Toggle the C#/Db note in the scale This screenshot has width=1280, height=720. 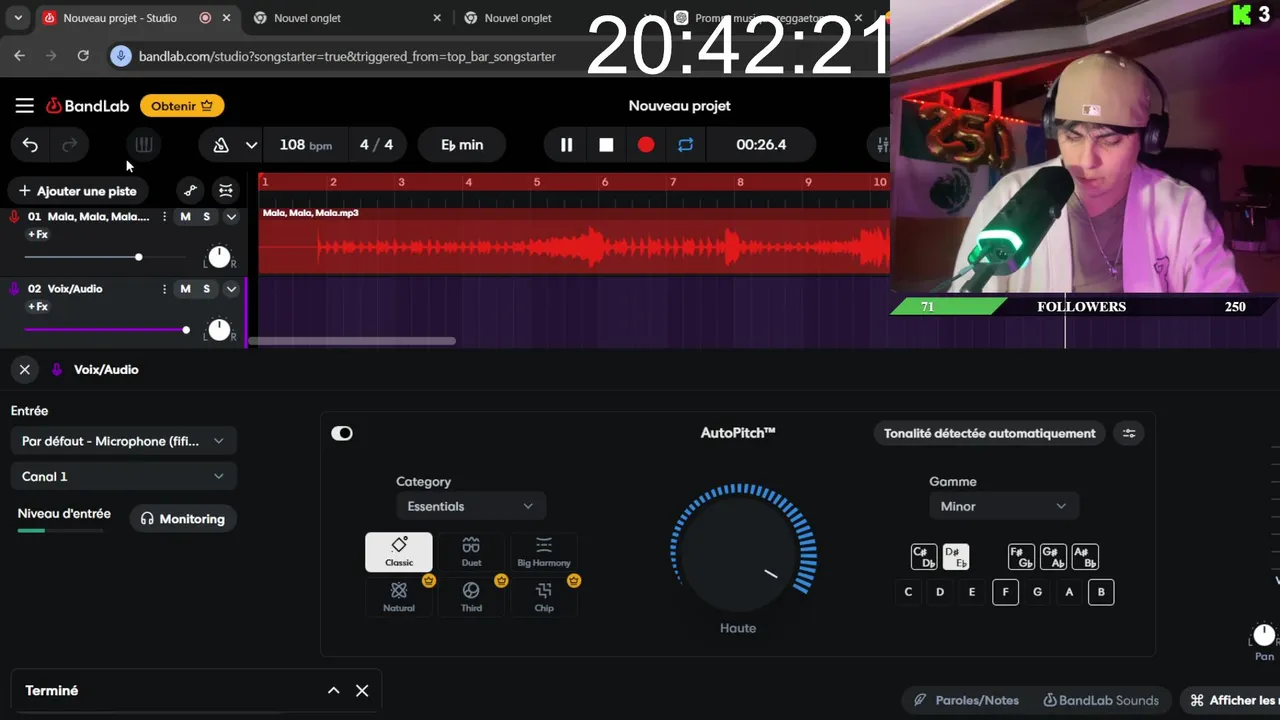pyautogui.click(x=924, y=557)
